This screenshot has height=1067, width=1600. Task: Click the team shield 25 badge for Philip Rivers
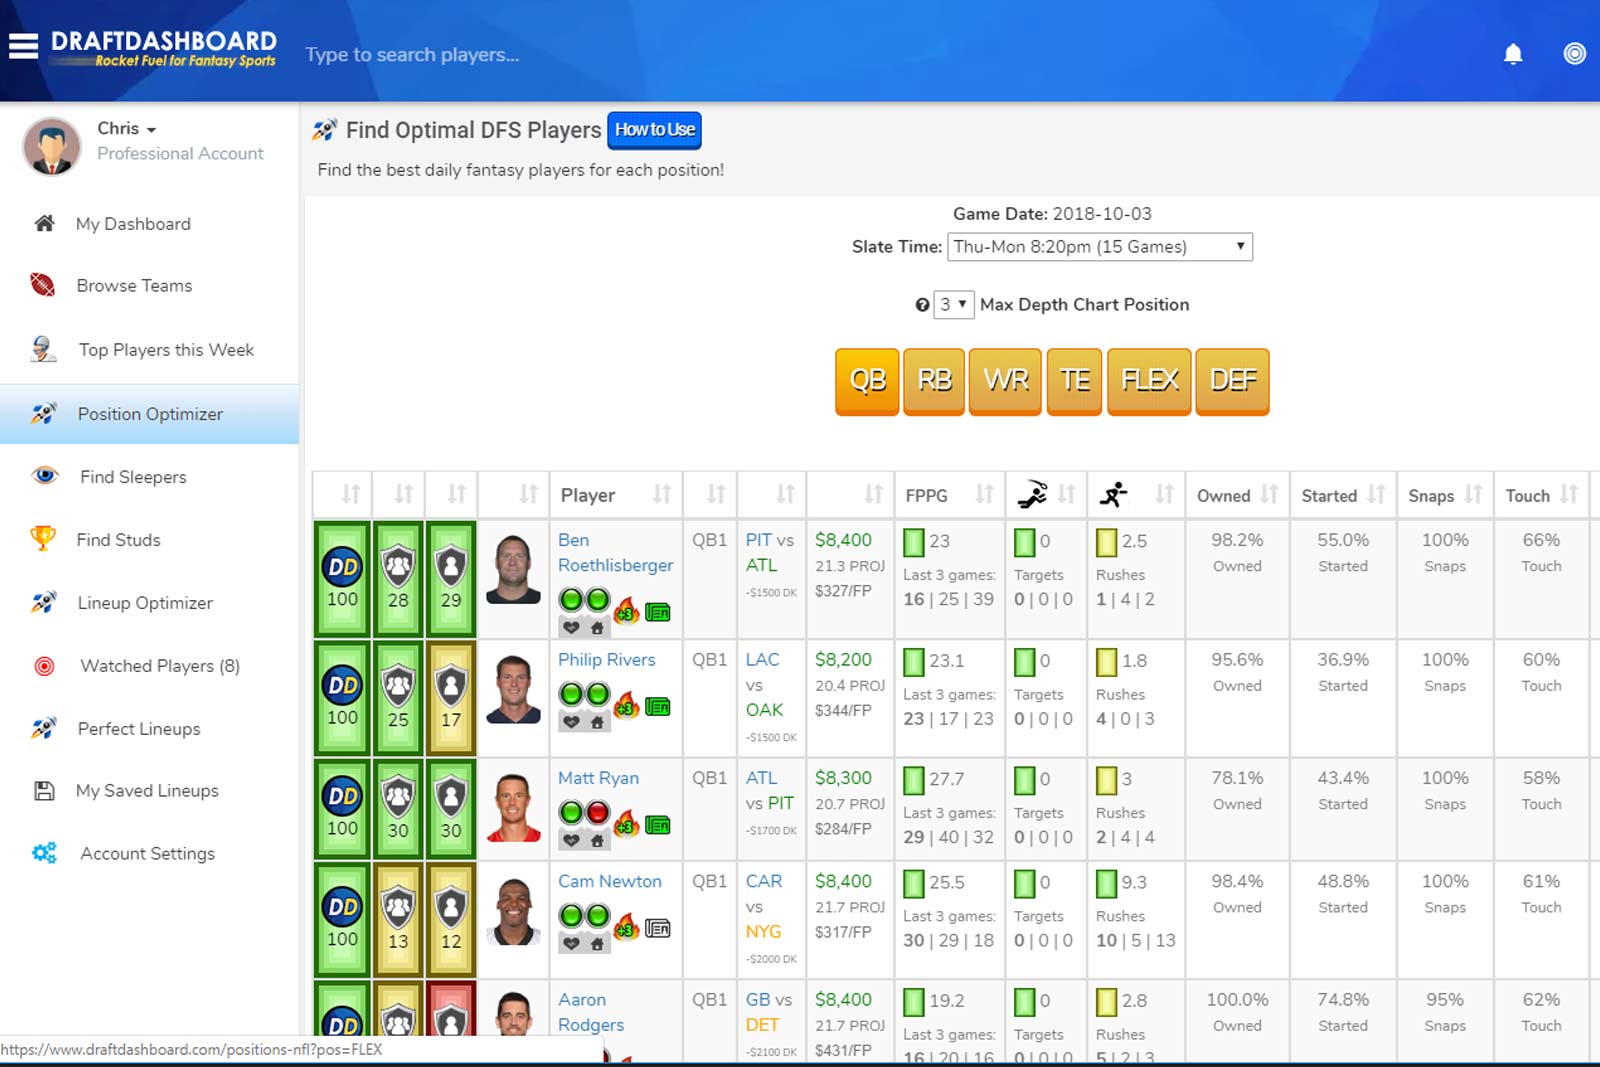tap(398, 698)
